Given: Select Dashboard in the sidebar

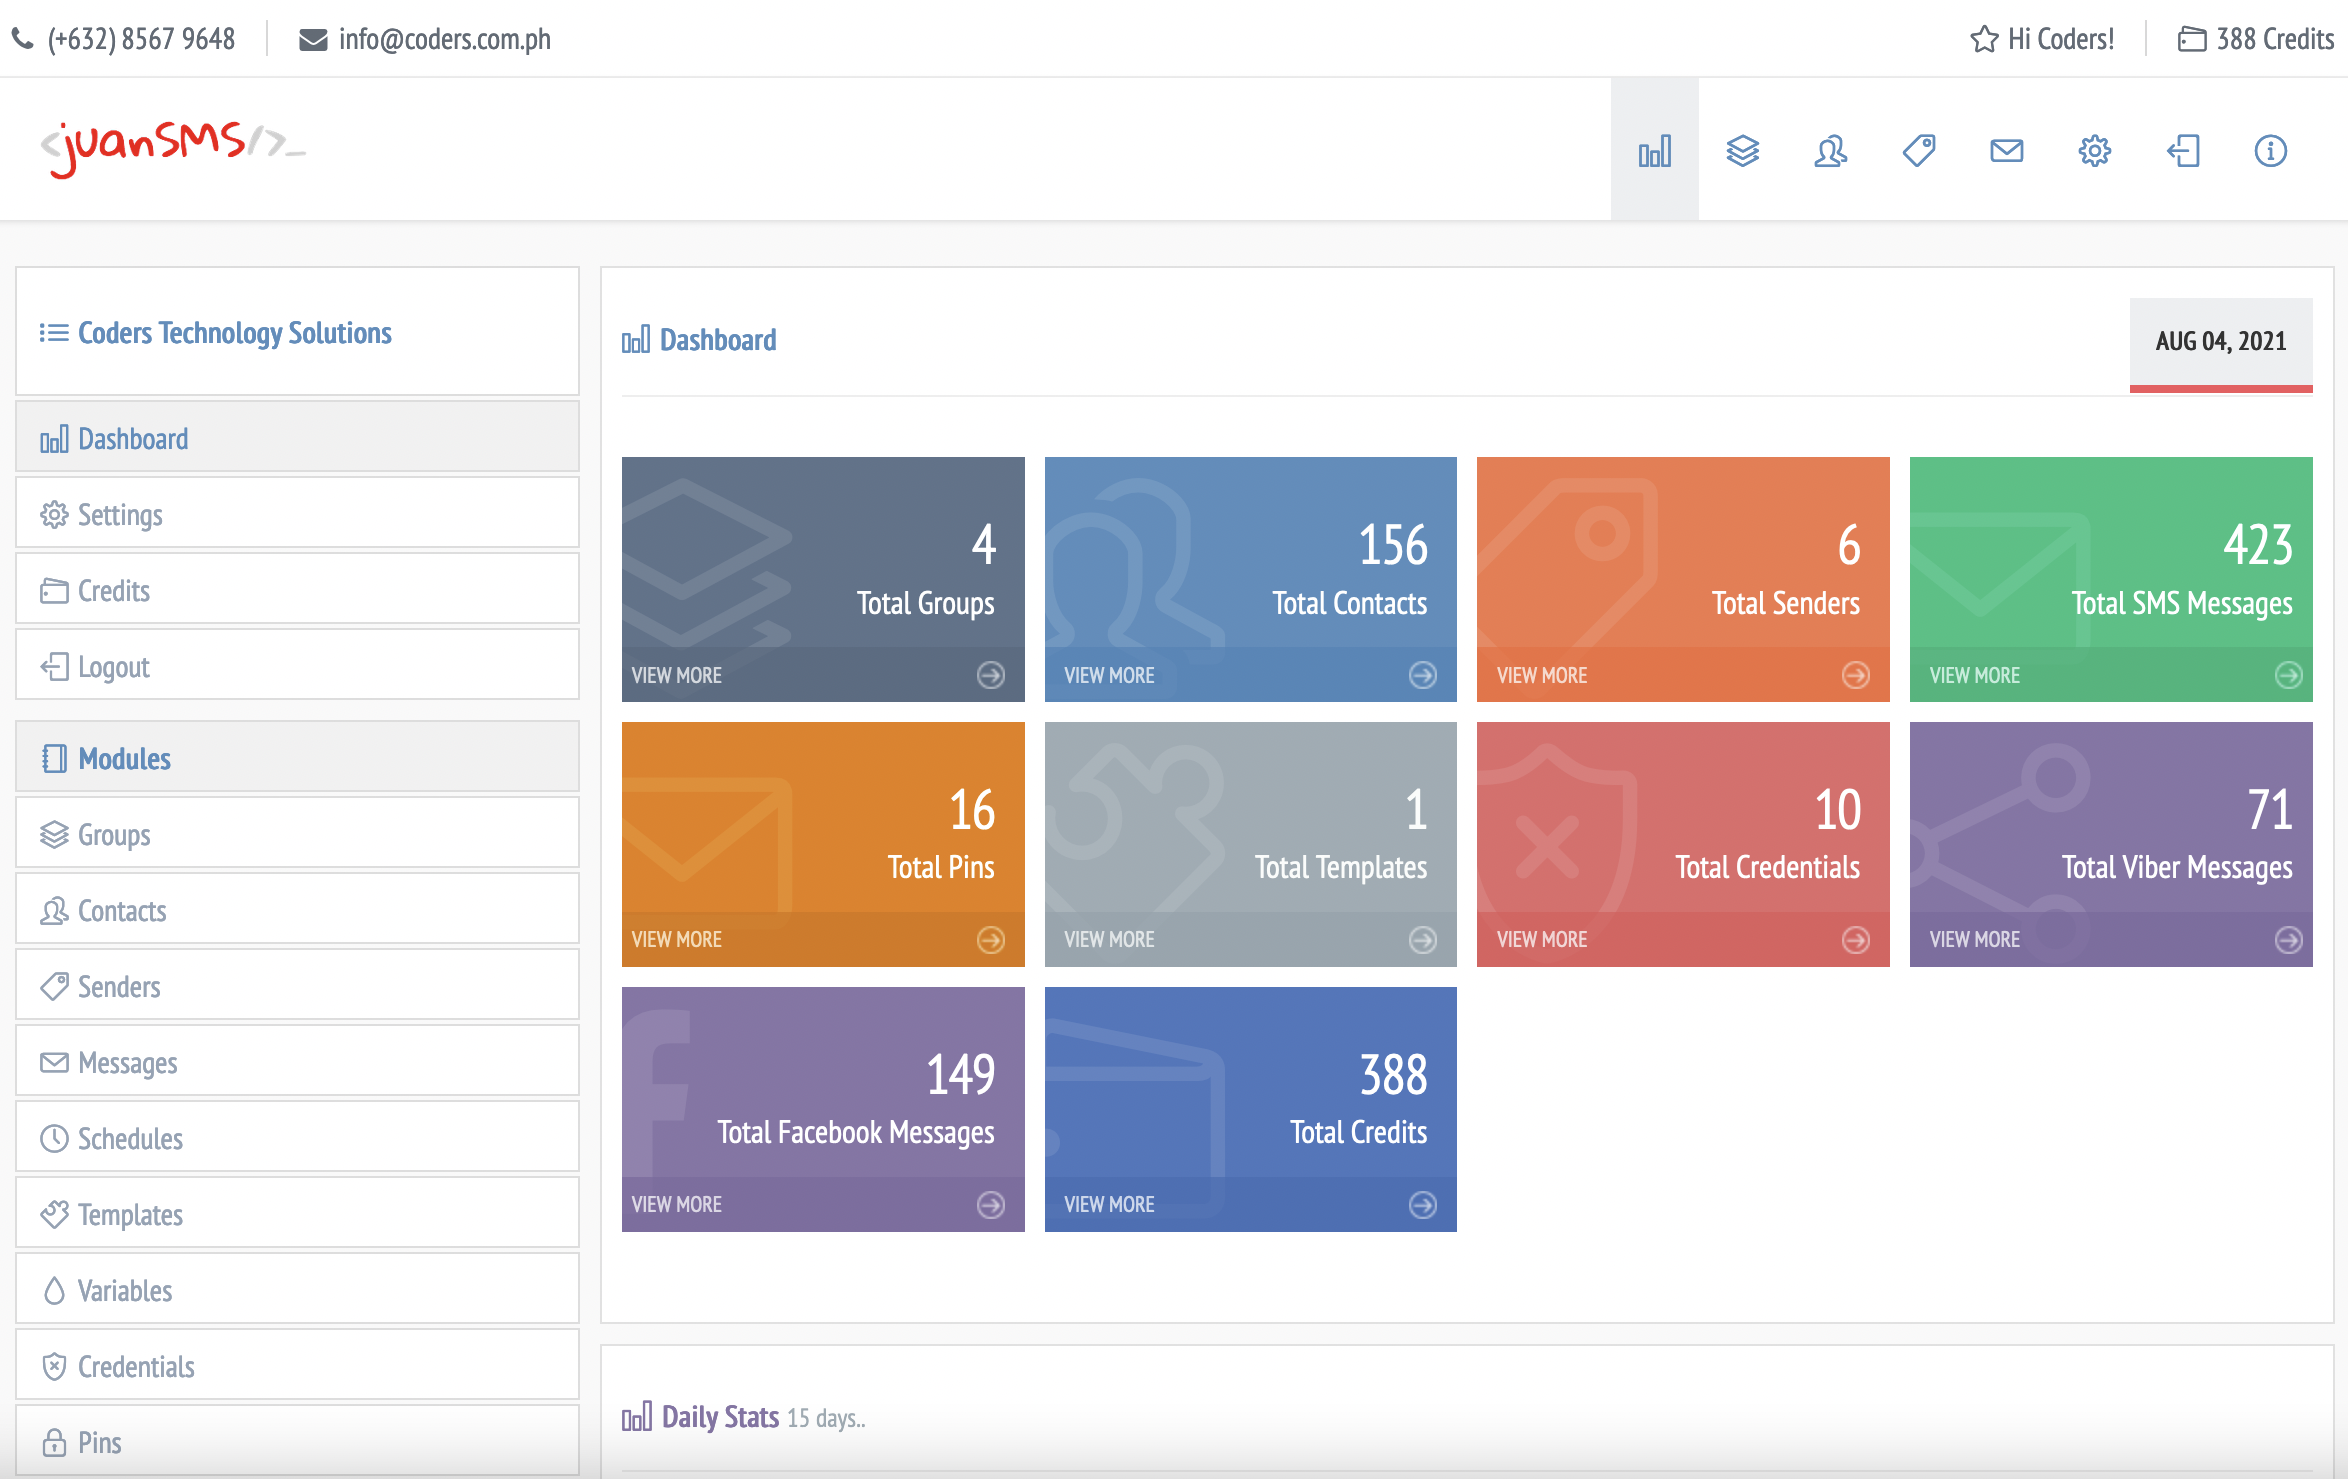Looking at the screenshot, I should pyautogui.click(x=297, y=437).
